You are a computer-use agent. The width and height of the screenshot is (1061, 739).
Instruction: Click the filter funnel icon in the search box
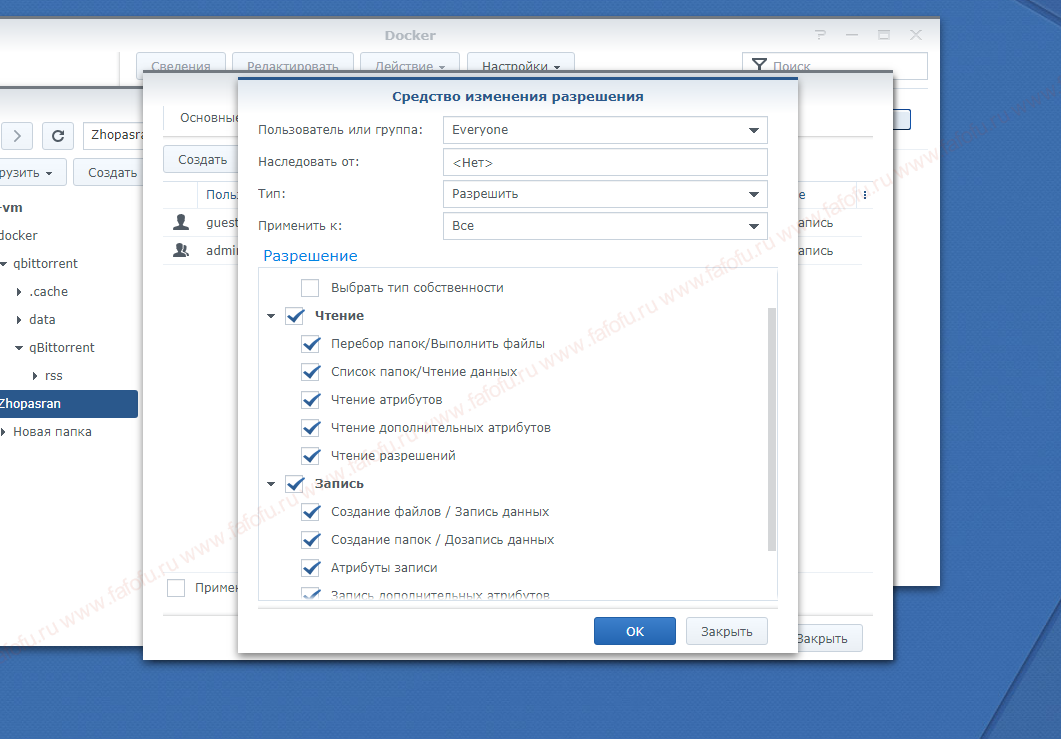(759, 65)
